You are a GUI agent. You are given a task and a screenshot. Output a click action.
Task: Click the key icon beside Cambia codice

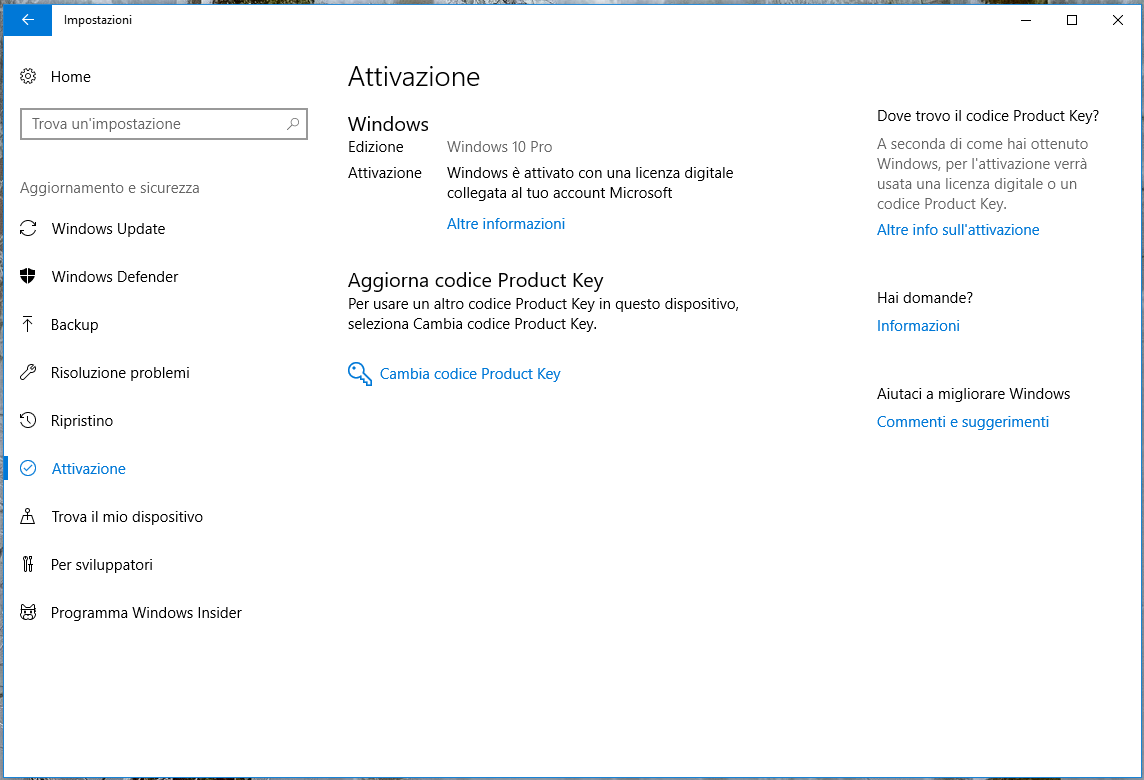360,374
